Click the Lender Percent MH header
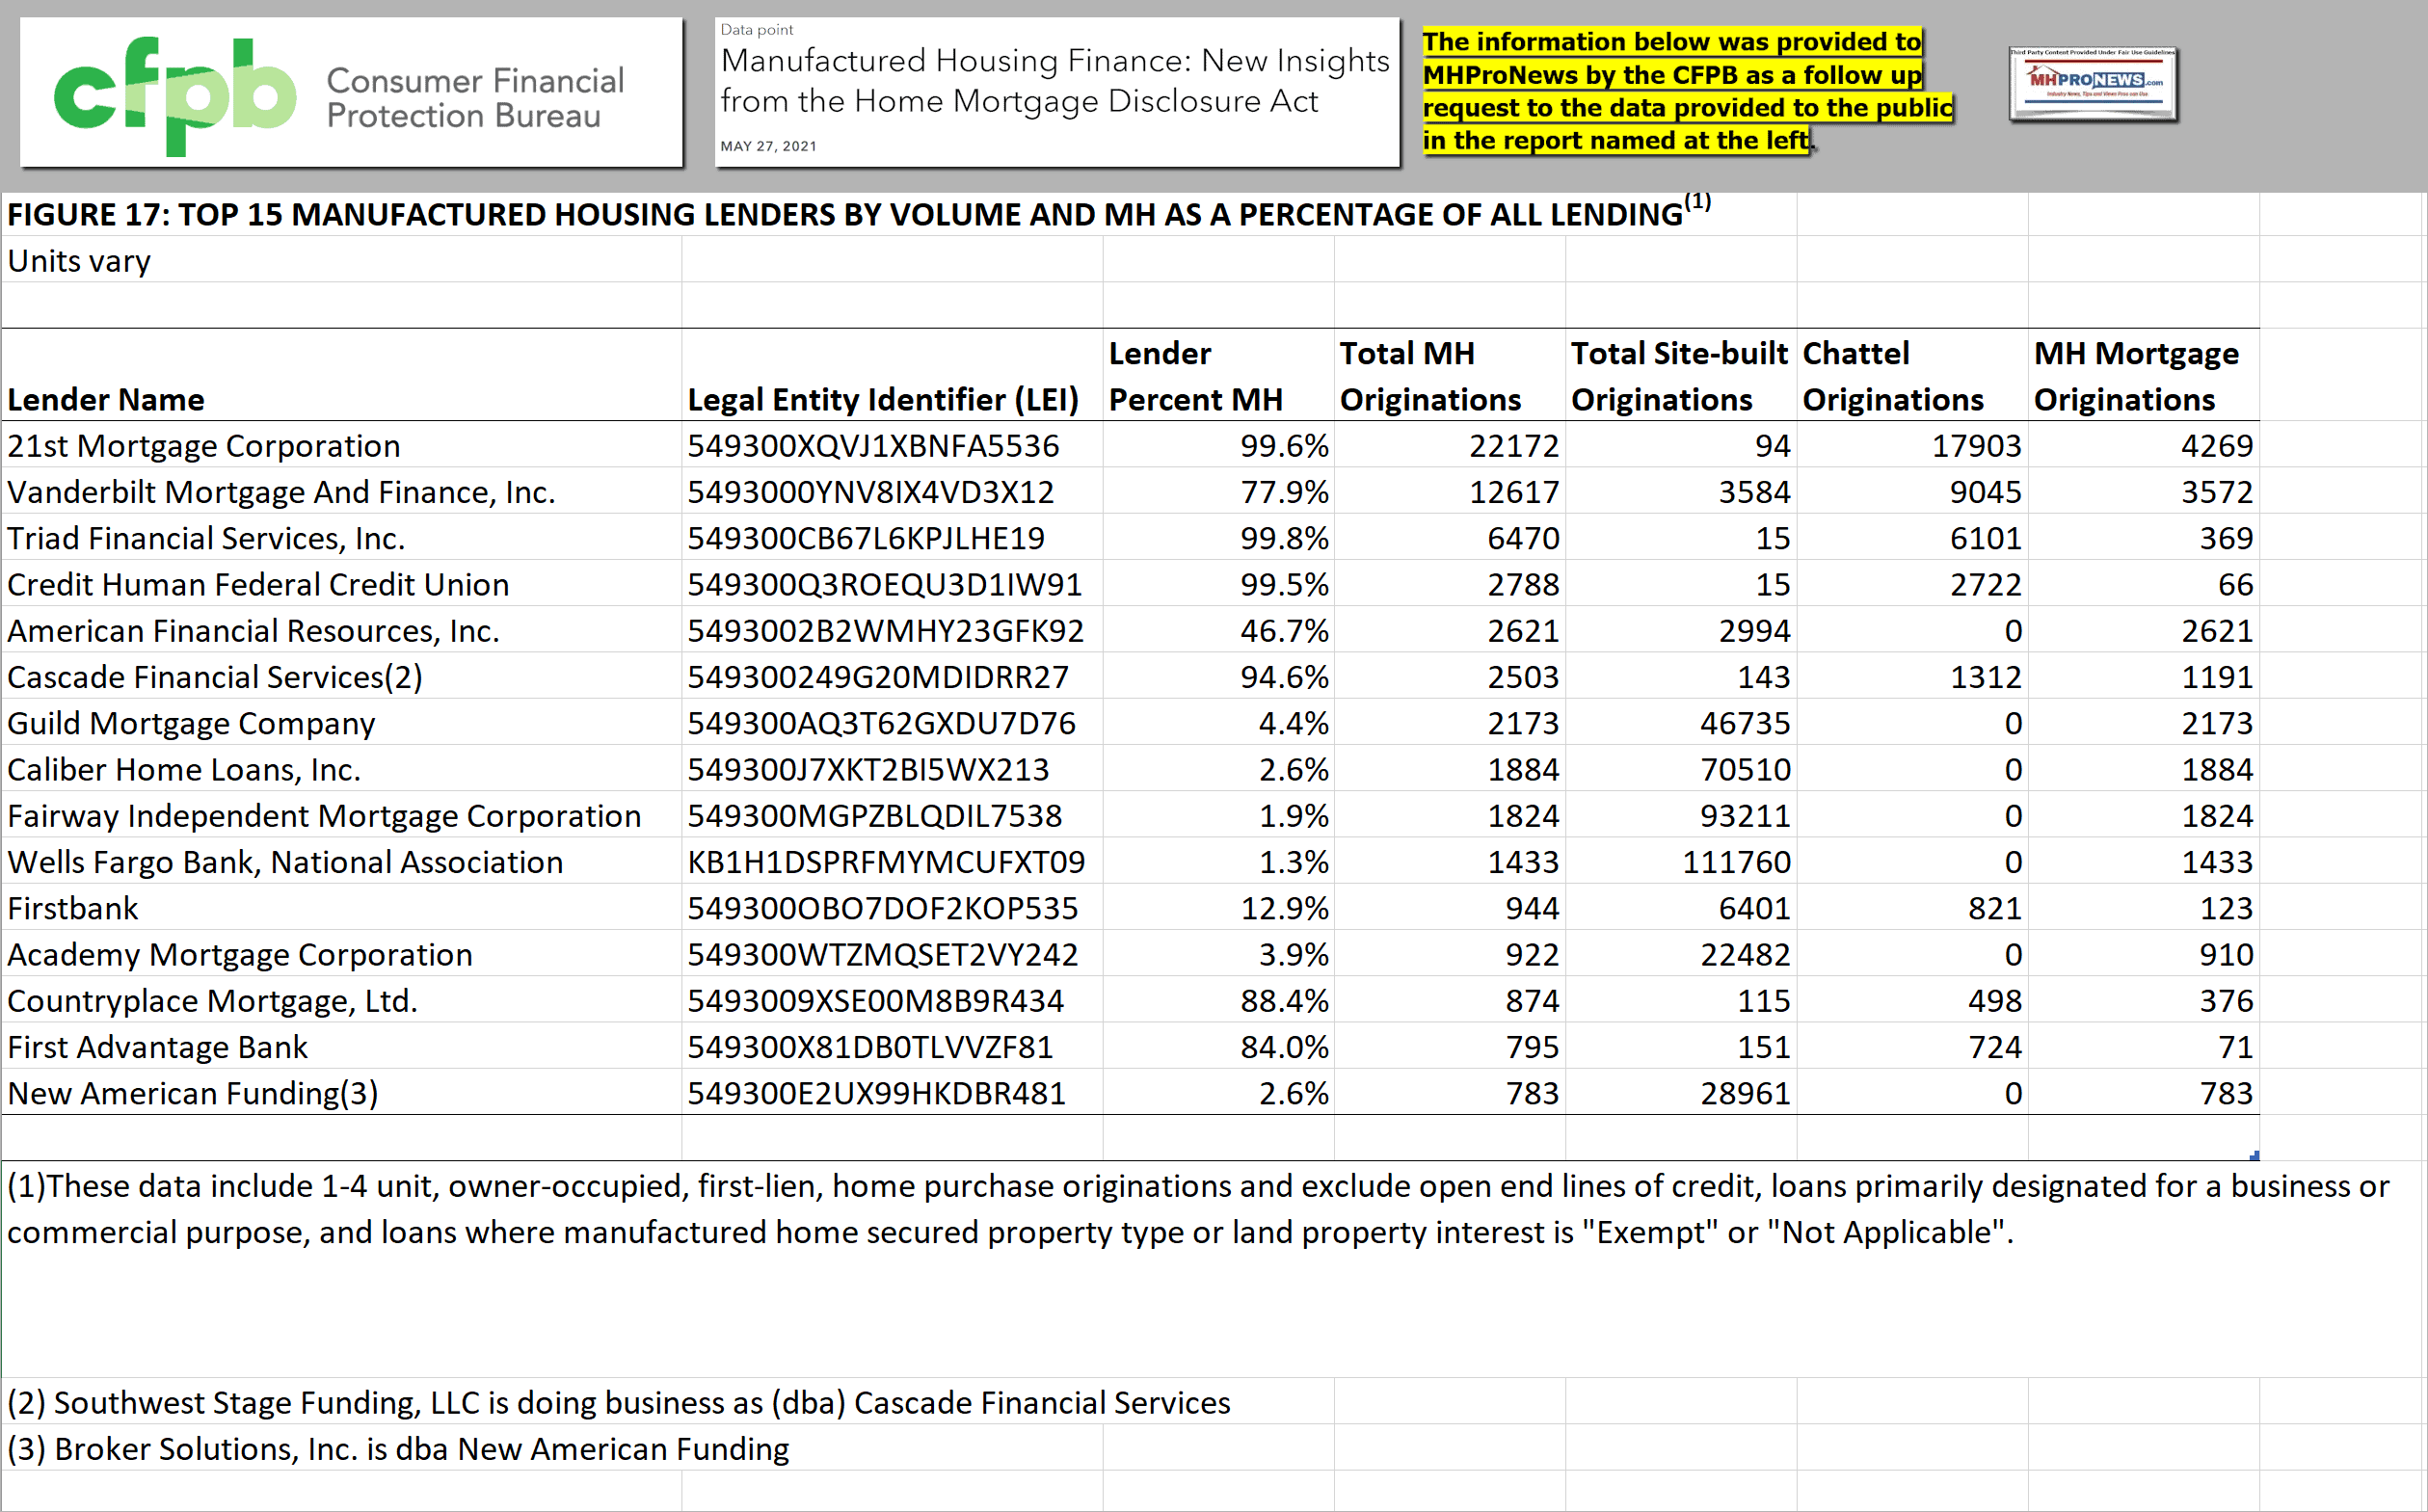 point(1195,376)
